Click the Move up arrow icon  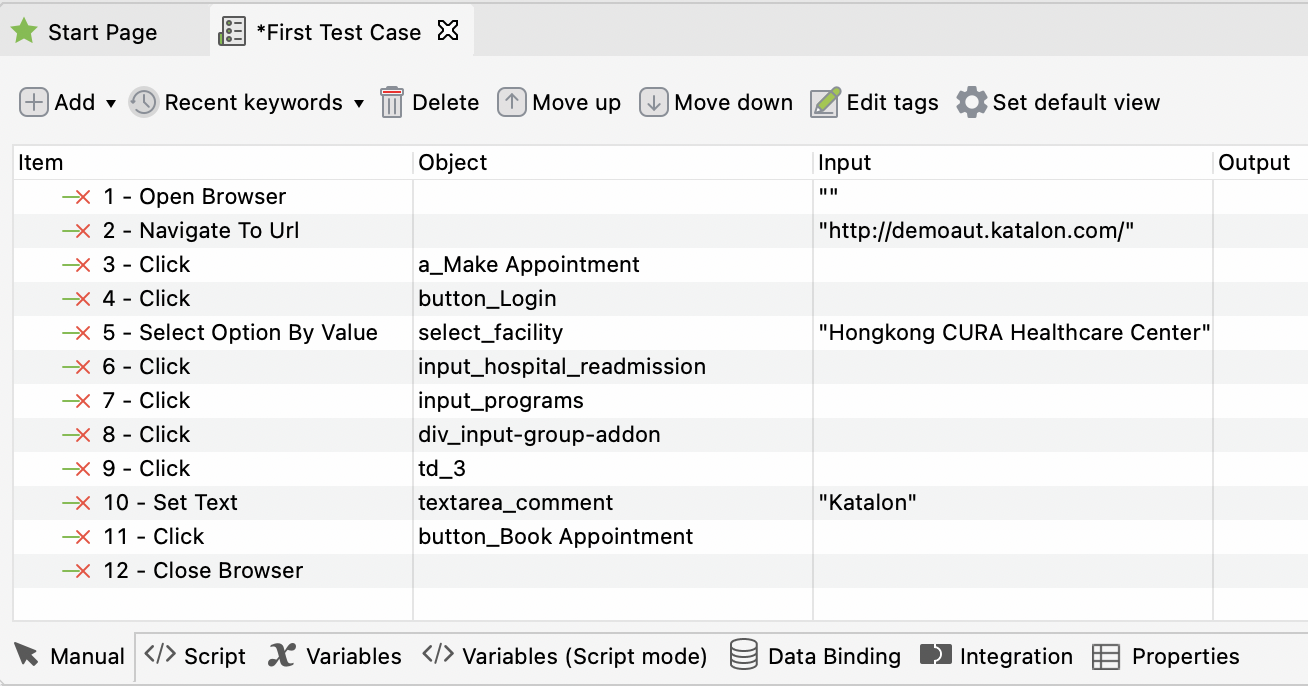coord(512,102)
